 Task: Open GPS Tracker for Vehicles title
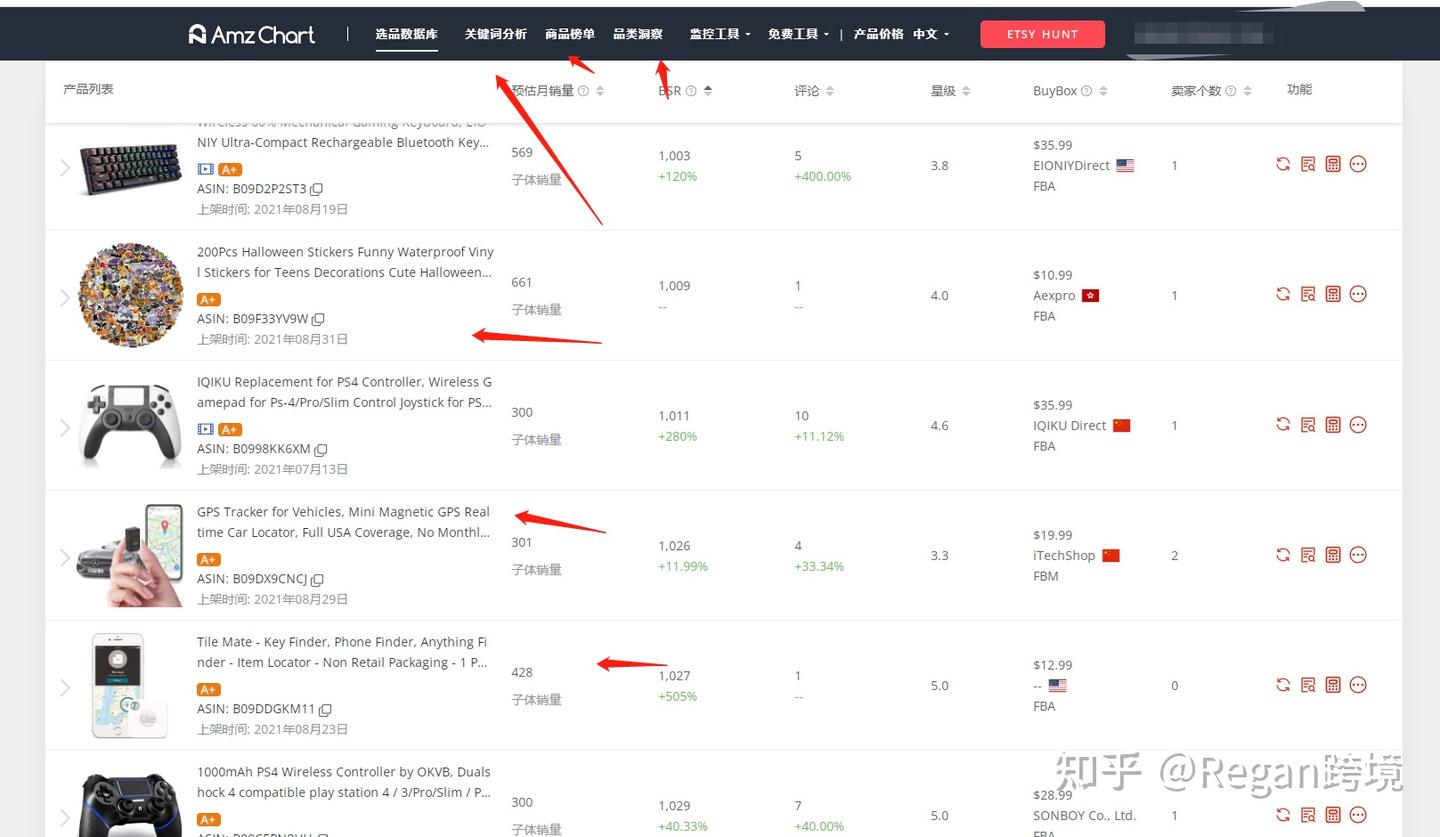(x=344, y=522)
